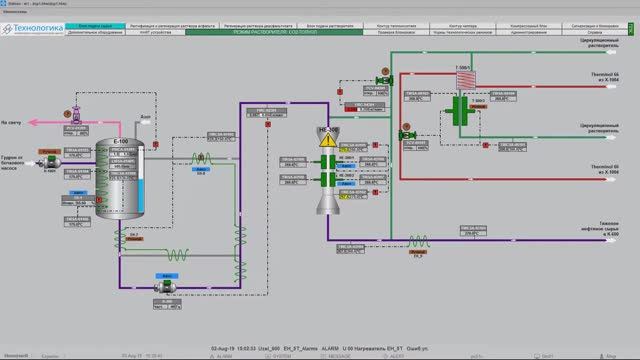Toggle the Авто mode label under coil EH-6

201,169
